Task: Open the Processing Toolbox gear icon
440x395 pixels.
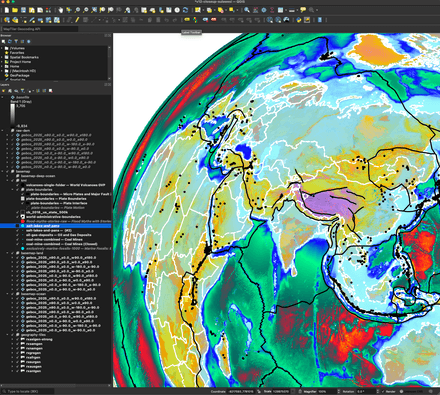Action: 264,10
